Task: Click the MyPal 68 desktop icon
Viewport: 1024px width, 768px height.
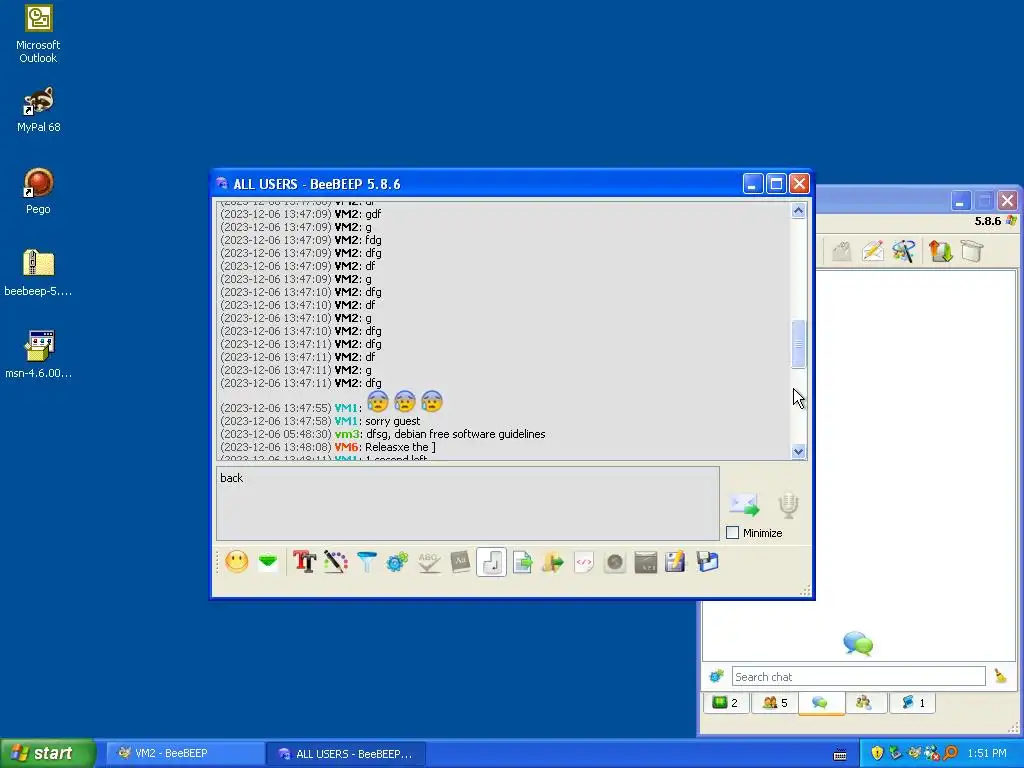Action: (39, 110)
